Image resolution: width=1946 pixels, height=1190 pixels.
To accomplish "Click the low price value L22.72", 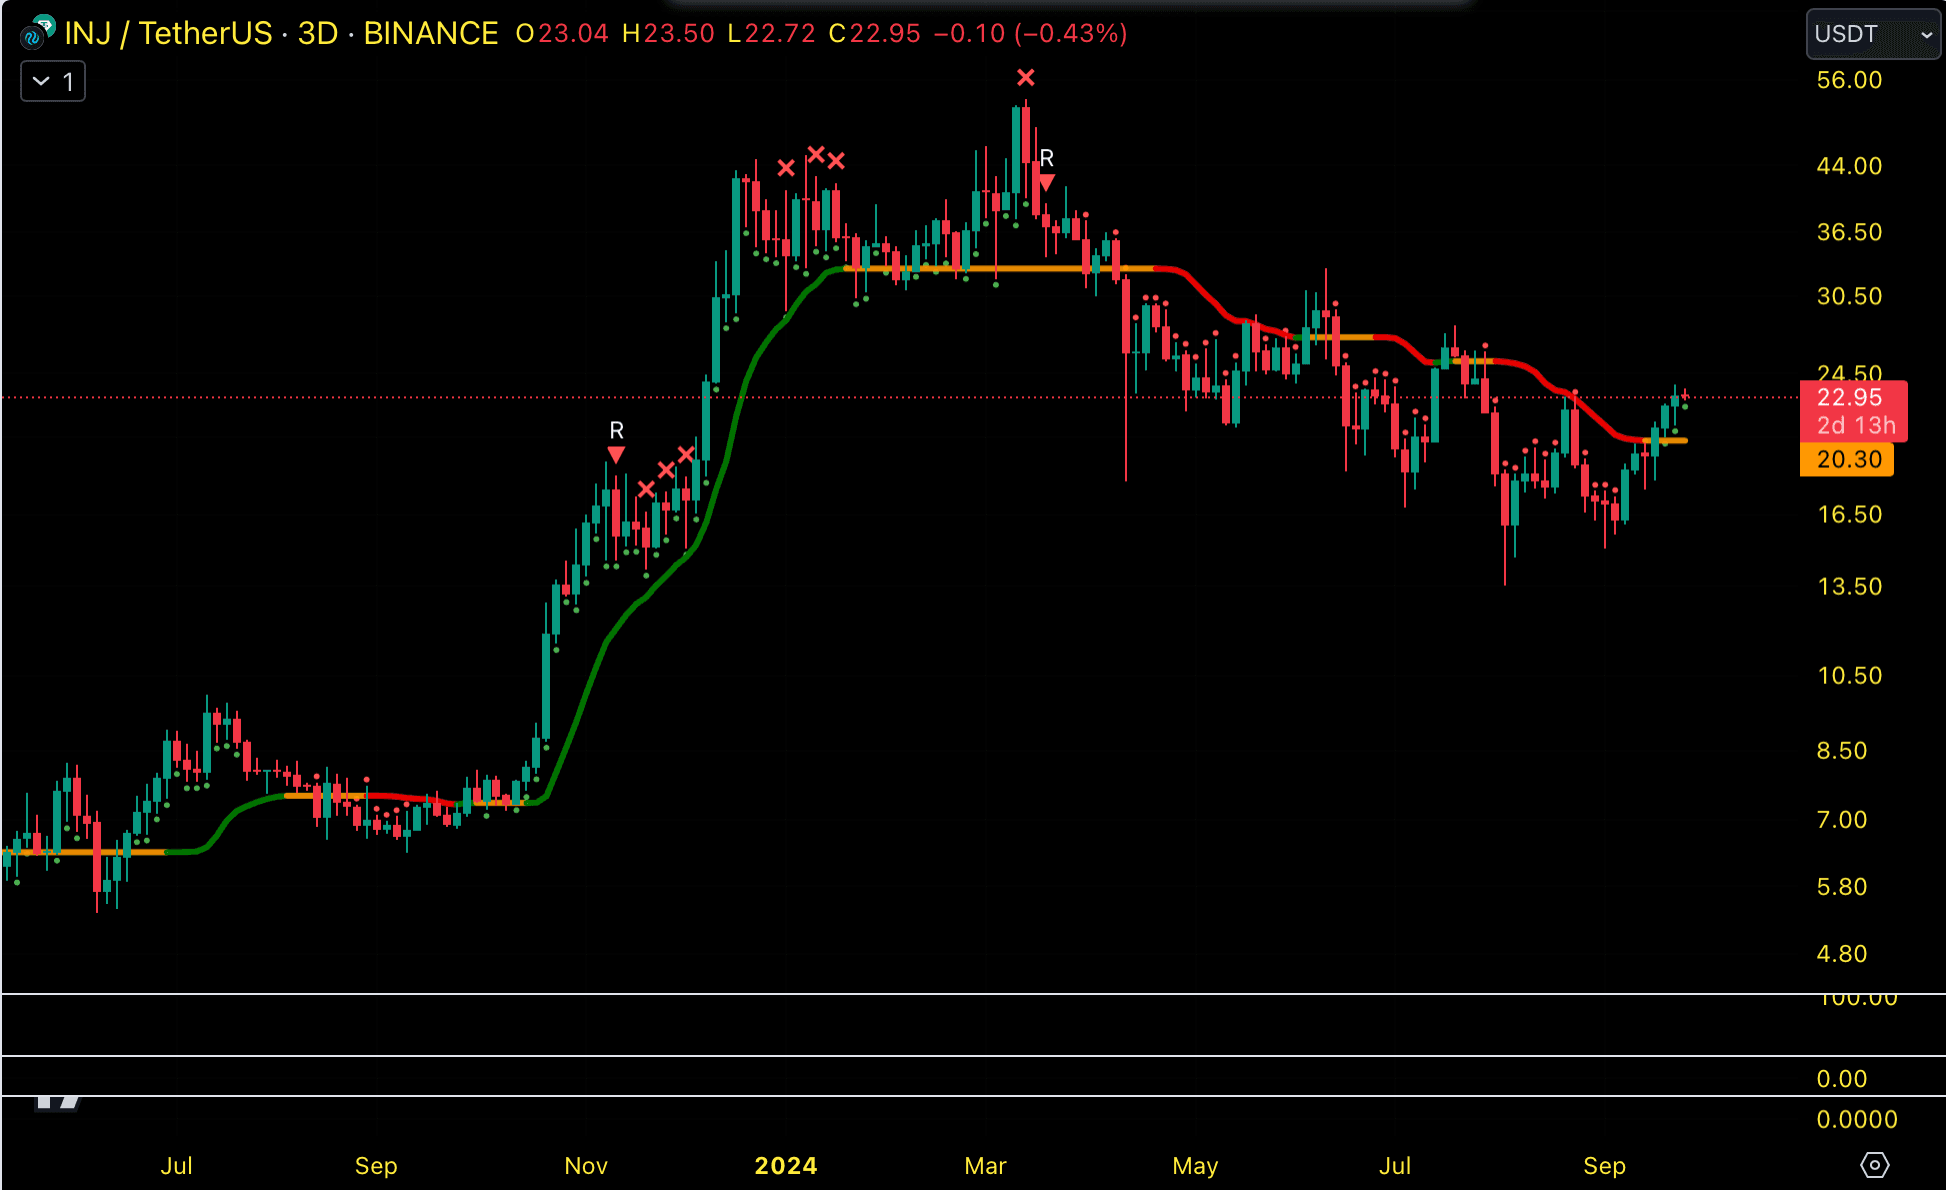I will tap(771, 34).
